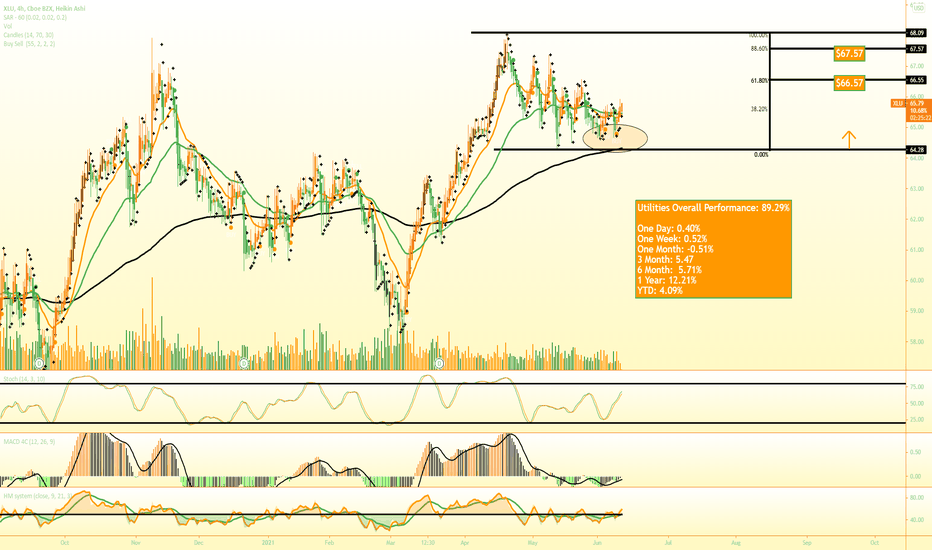
Task: Click the Jun label on the time axis
Action: coord(597,542)
